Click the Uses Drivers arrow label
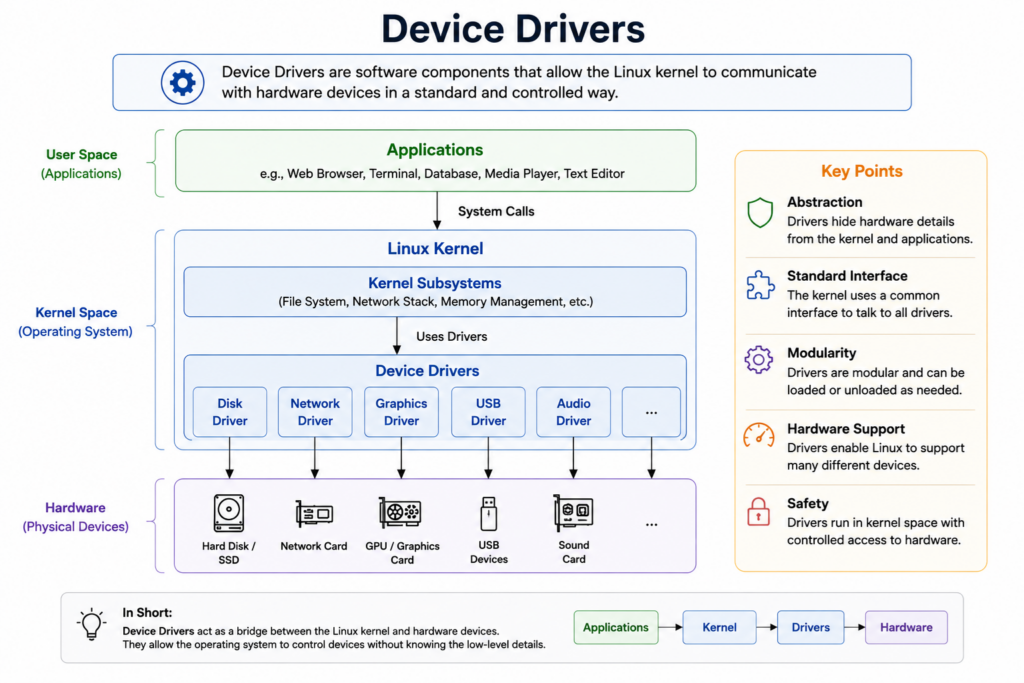This screenshot has height=683, width=1024. pyautogui.click(x=452, y=337)
